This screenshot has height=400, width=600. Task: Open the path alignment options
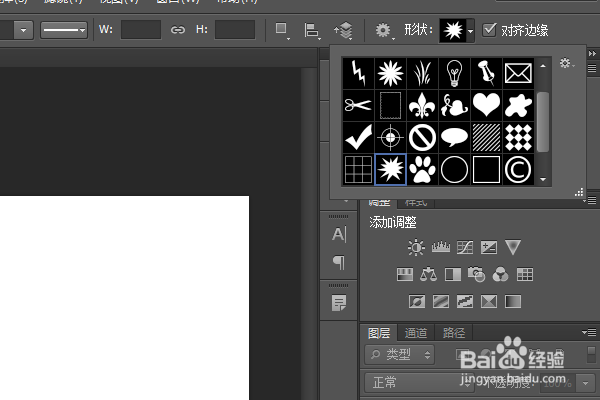(x=311, y=31)
